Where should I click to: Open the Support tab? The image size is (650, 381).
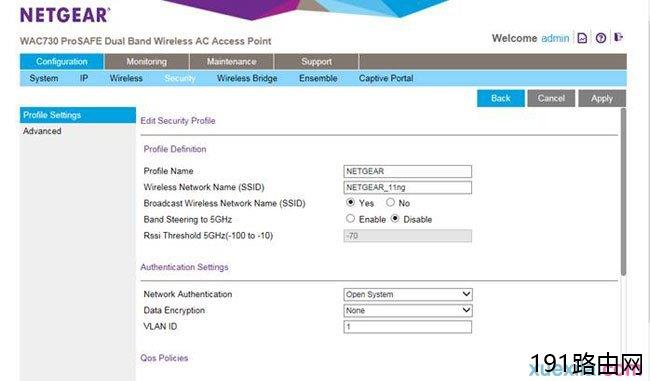point(316,62)
